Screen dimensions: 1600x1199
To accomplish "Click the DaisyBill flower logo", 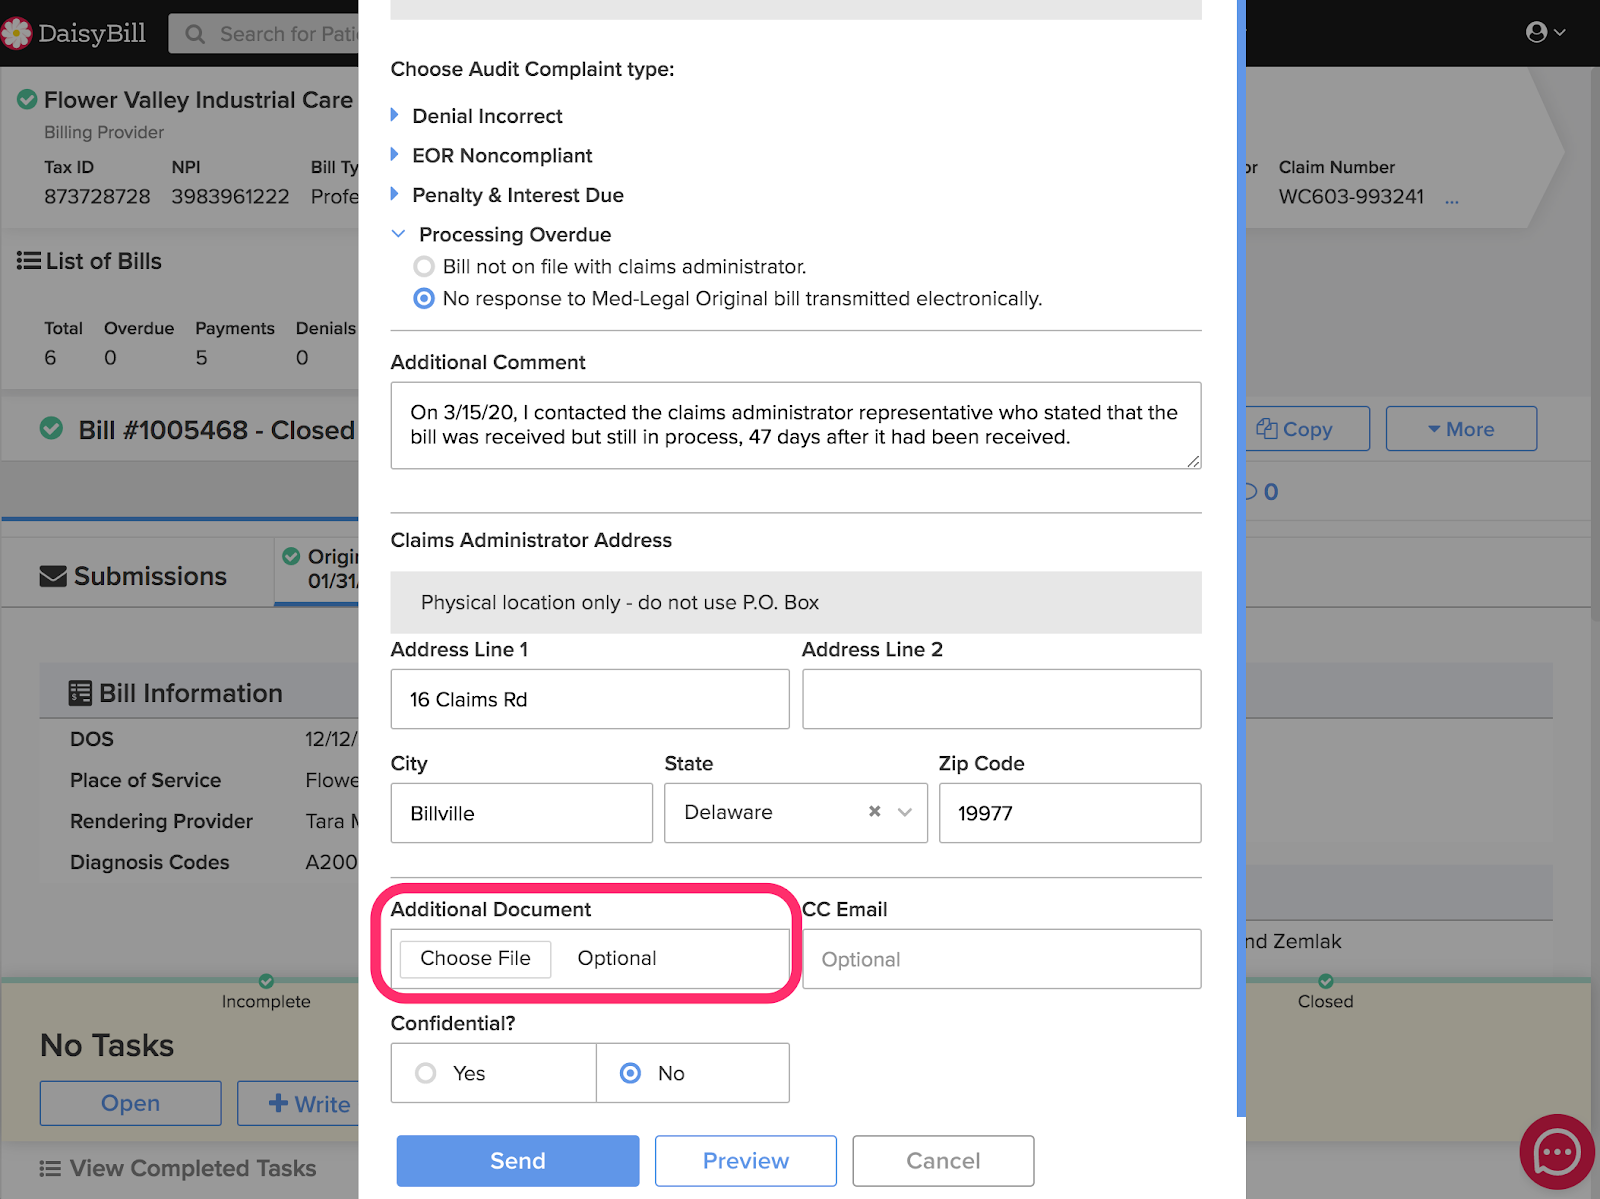I will 16,33.
